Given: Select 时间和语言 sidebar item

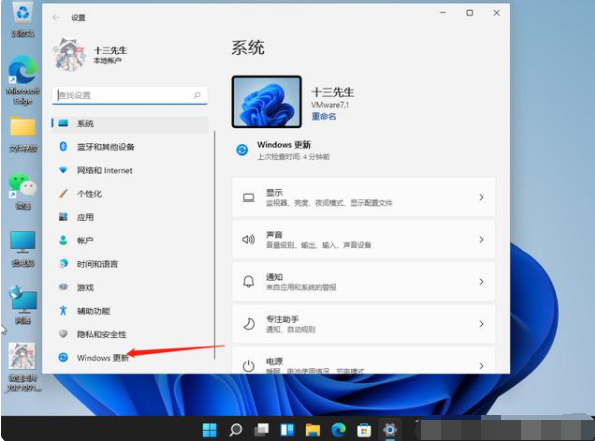Looking at the screenshot, I should [130, 263].
